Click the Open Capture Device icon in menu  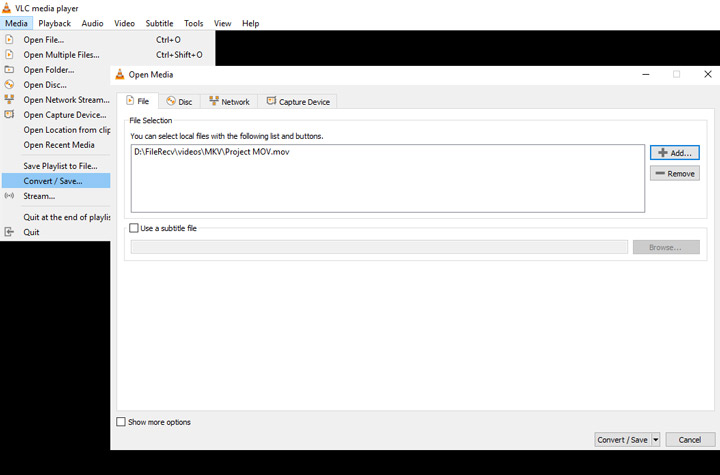pos(9,114)
